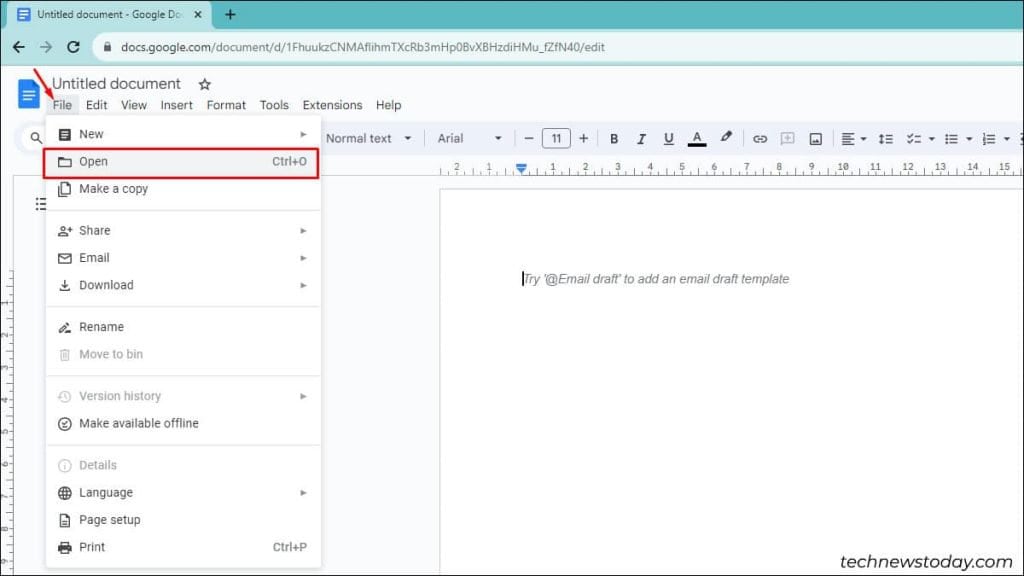Click the numbered list icon

click(x=989, y=138)
